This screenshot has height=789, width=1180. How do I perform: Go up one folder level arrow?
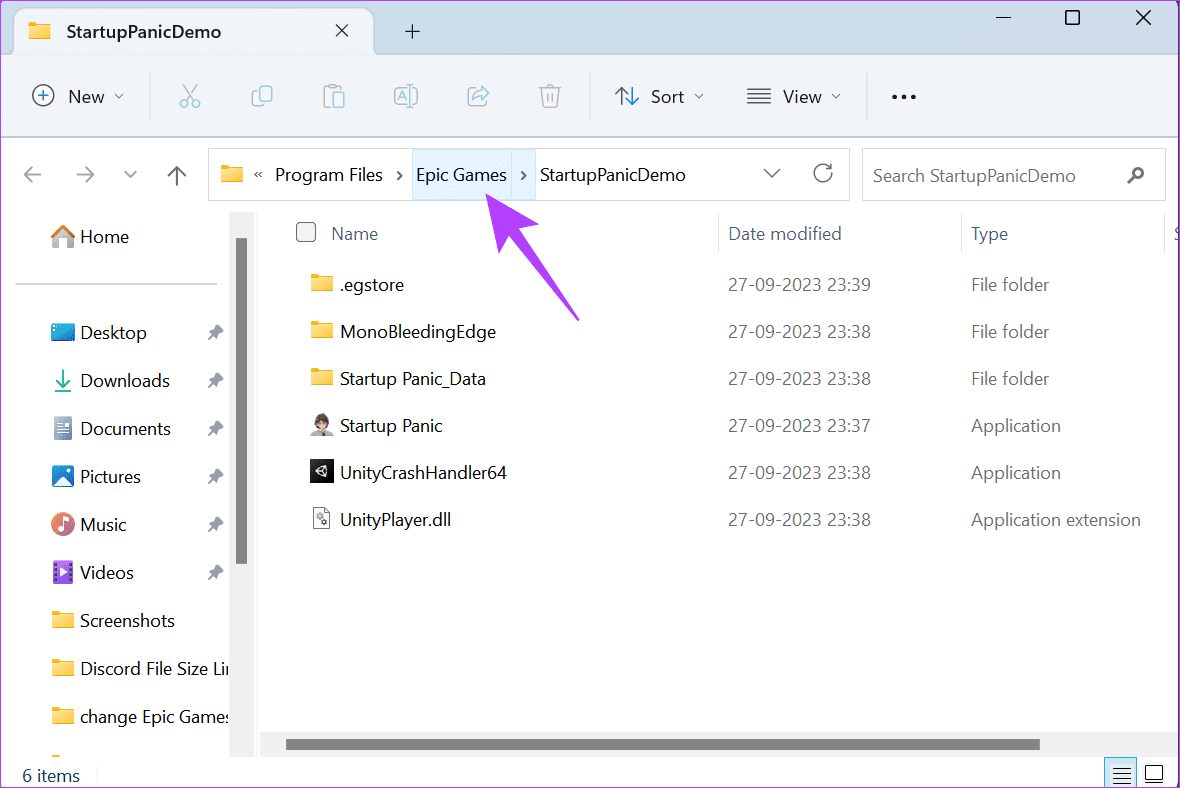coord(176,175)
